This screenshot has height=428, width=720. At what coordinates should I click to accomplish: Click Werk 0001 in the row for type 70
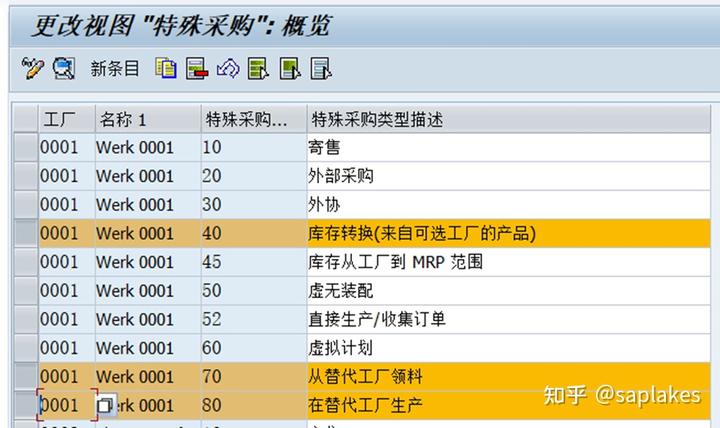tap(148, 377)
